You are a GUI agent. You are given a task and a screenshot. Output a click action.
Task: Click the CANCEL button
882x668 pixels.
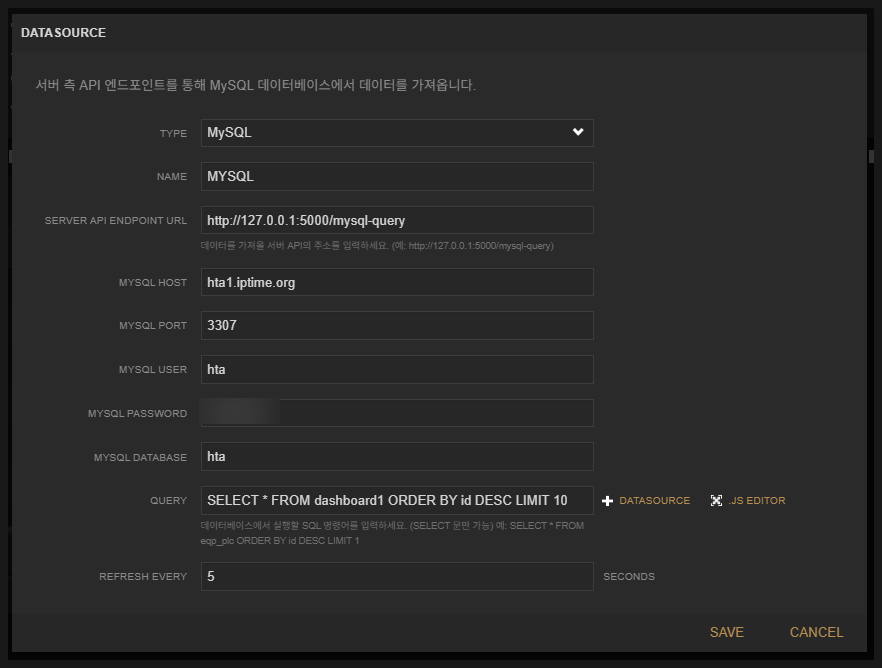coord(816,632)
